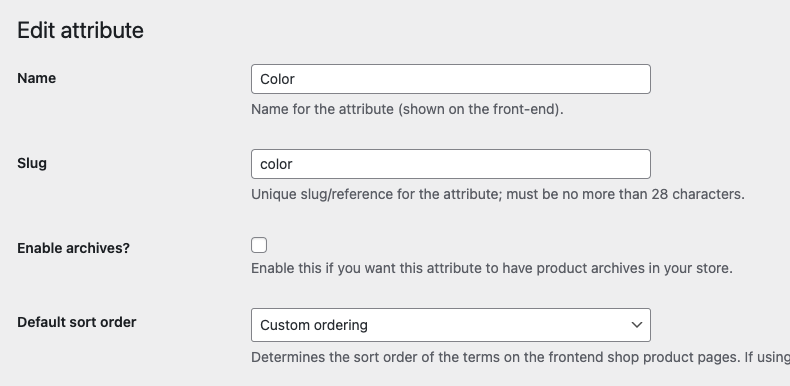Viewport: 790px width, 386px height.
Task: Open the Default sort order dropdown
Action: coord(451,325)
